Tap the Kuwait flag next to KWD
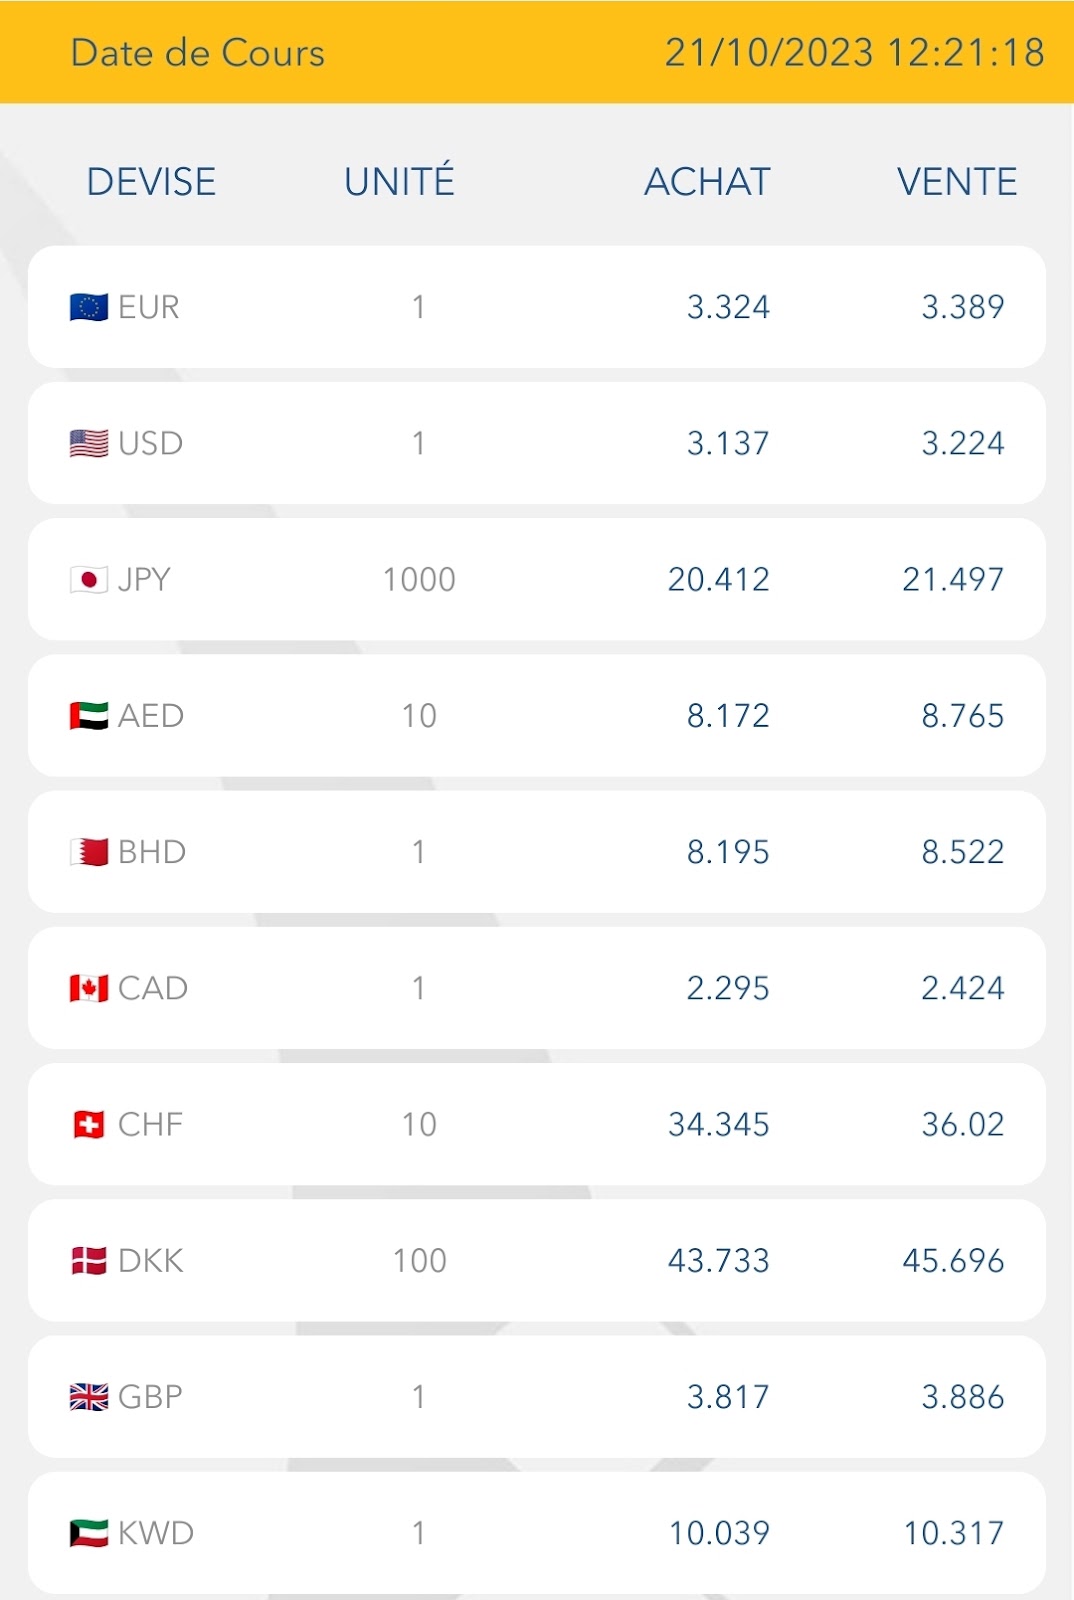Viewport: 1074px width, 1600px height. click(89, 1533)
